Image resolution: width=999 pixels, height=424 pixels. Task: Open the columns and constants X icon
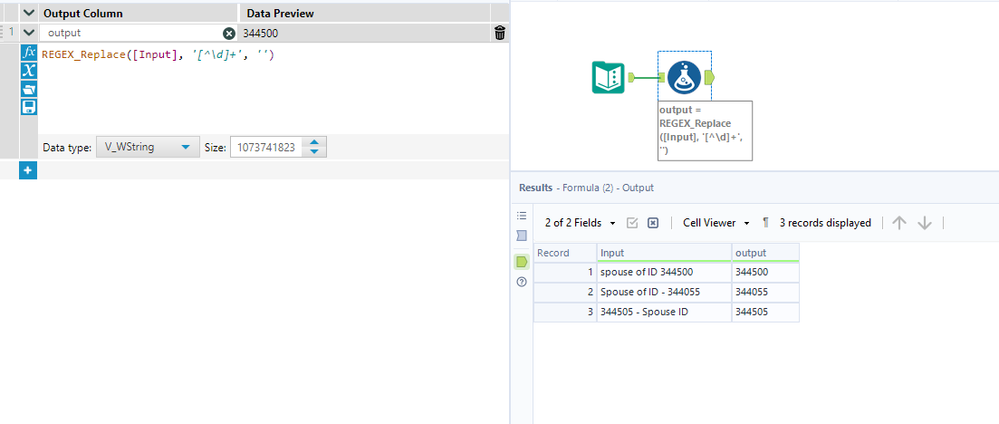pos(29,70)
